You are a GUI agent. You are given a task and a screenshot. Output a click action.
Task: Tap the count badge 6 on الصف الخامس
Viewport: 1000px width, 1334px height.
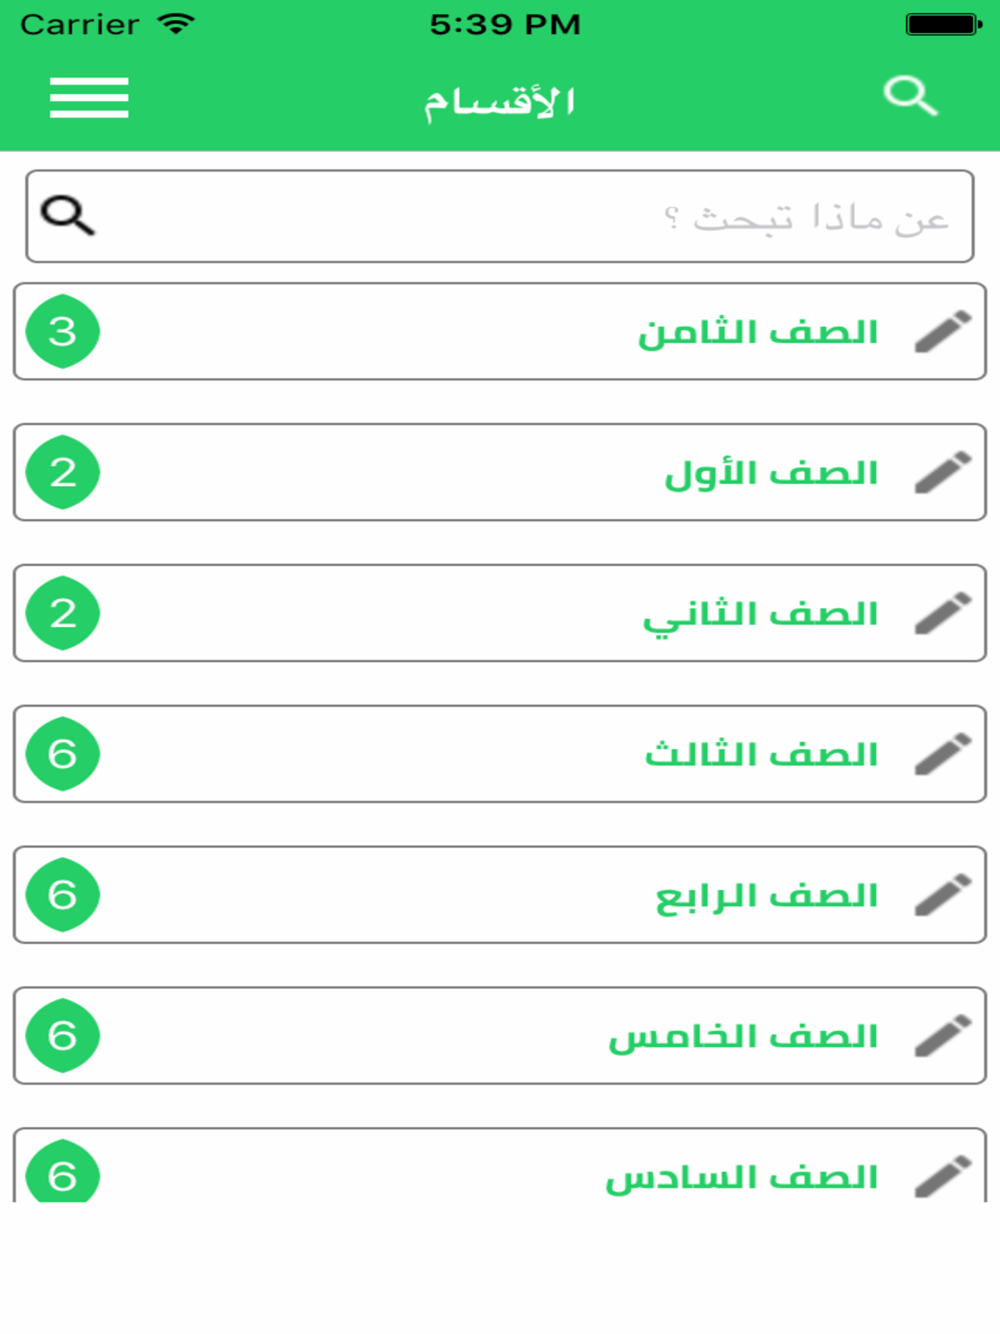(x=62, y=1036)
